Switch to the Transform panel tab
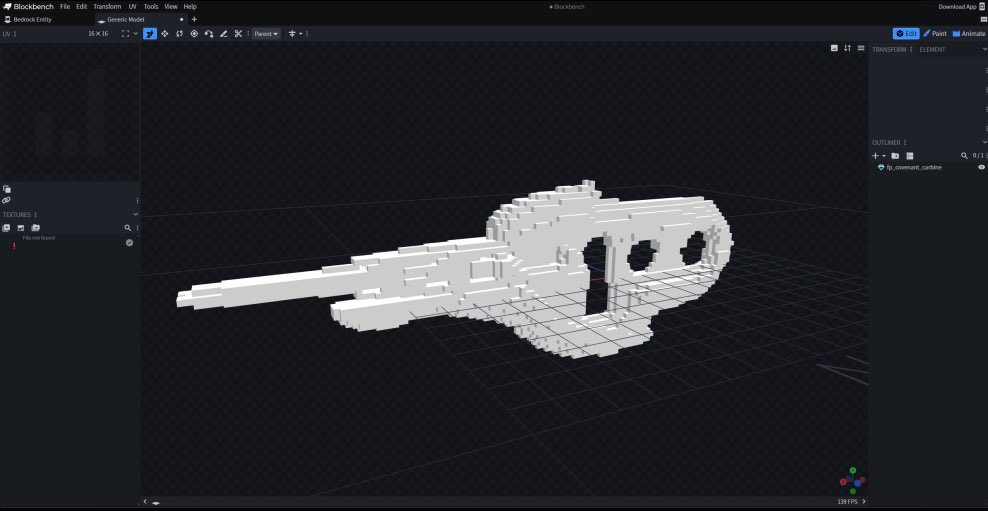This screenshot has height=511, width=988. click(x=889, y=50)
